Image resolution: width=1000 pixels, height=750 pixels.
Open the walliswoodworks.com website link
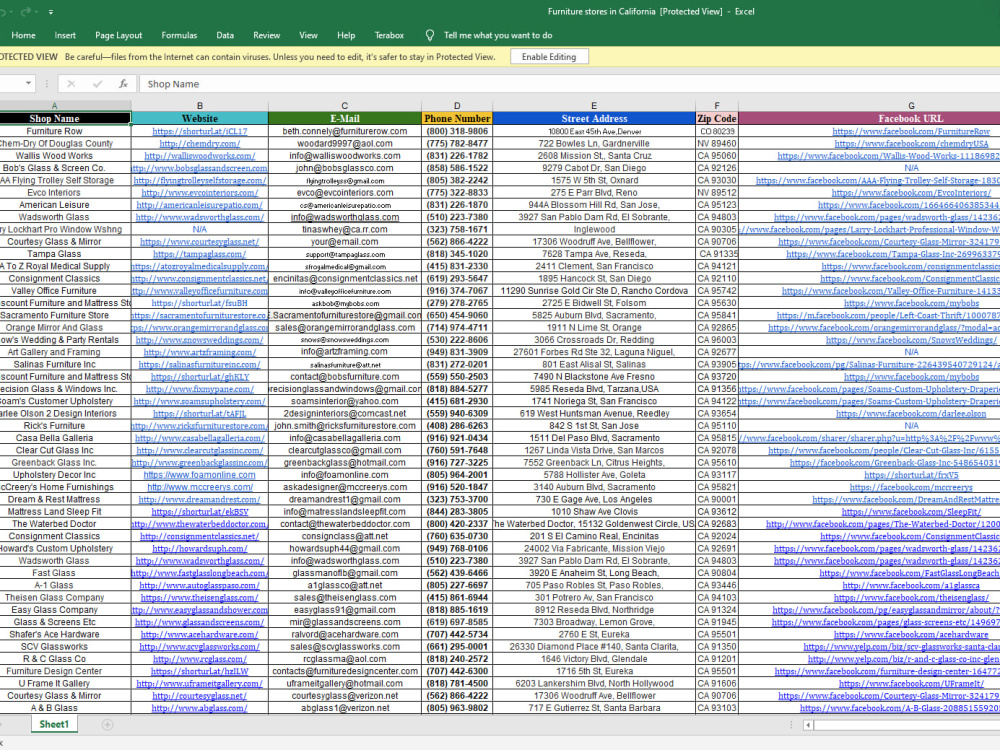(x=200, y=156)
